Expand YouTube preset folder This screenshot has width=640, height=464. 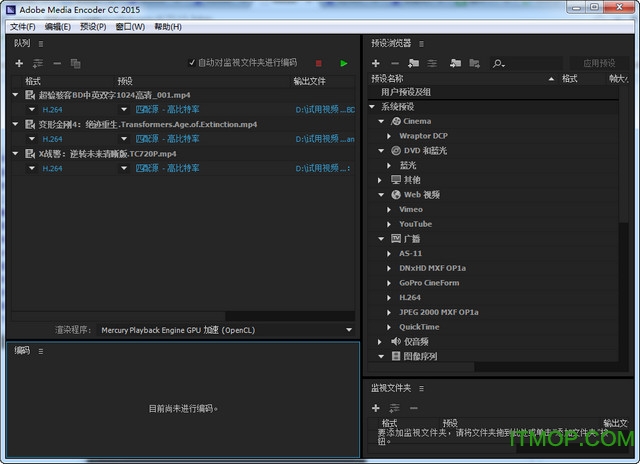tap(389, 224)
